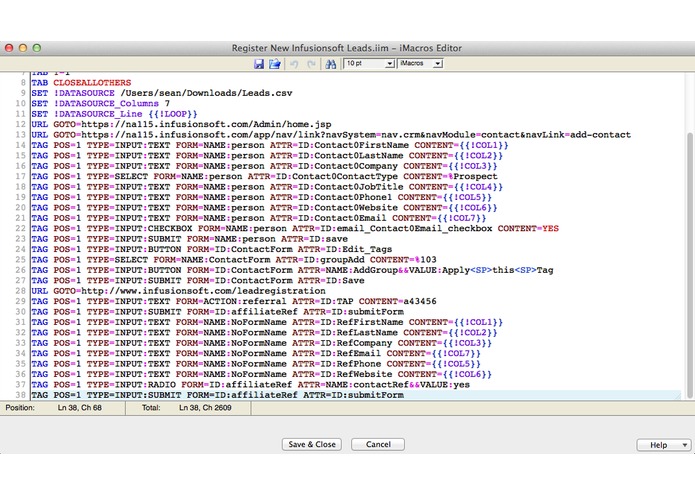Image resolution: width=695 pixels, height=494 pixels.
Task: Click highlighted line 38 submitForm
Action: 217,395
